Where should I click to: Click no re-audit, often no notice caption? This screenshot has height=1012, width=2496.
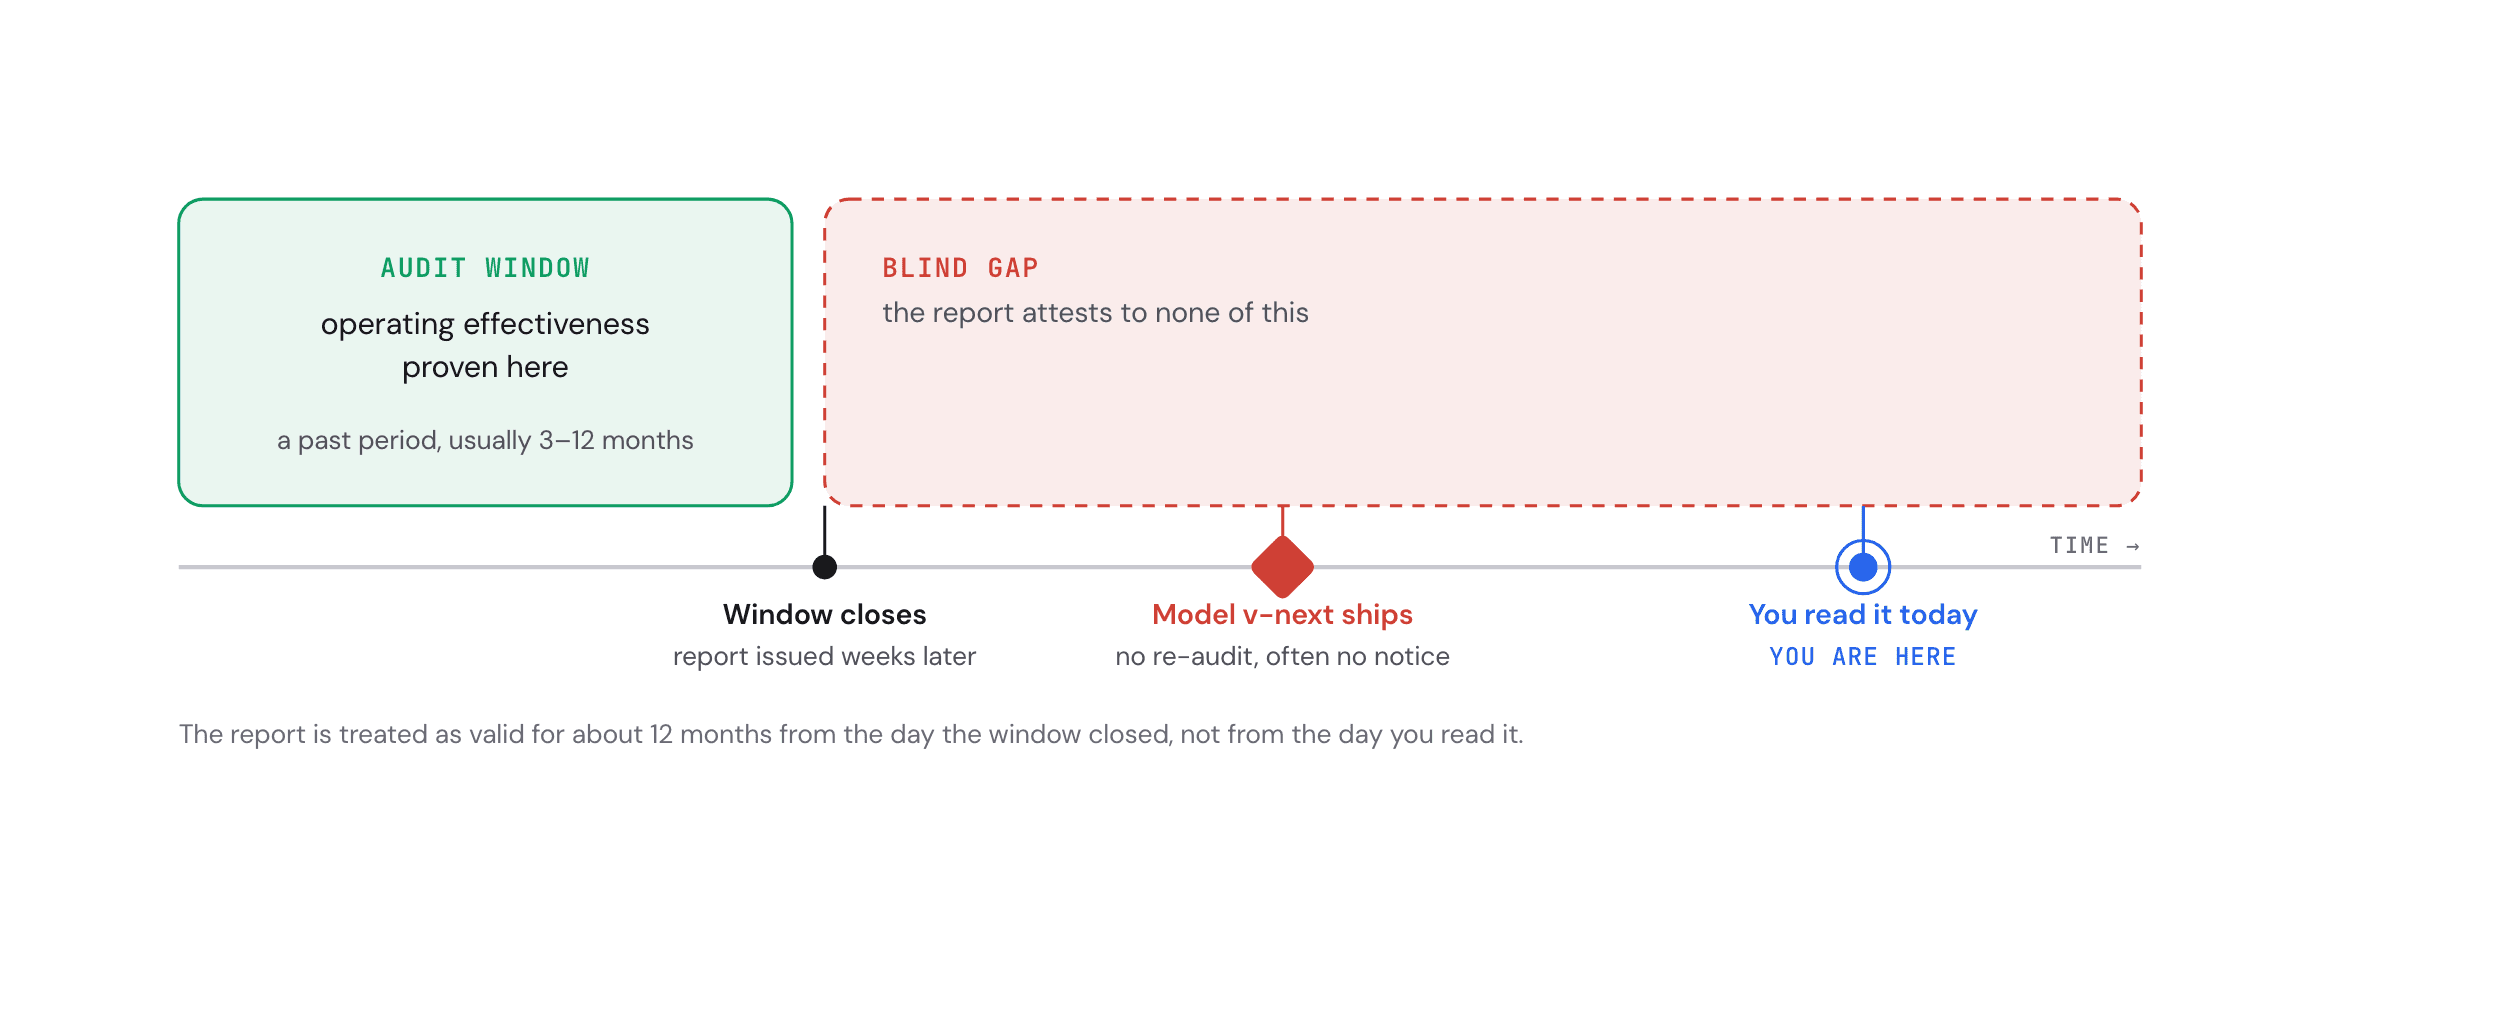click(x=1282, y=656)
